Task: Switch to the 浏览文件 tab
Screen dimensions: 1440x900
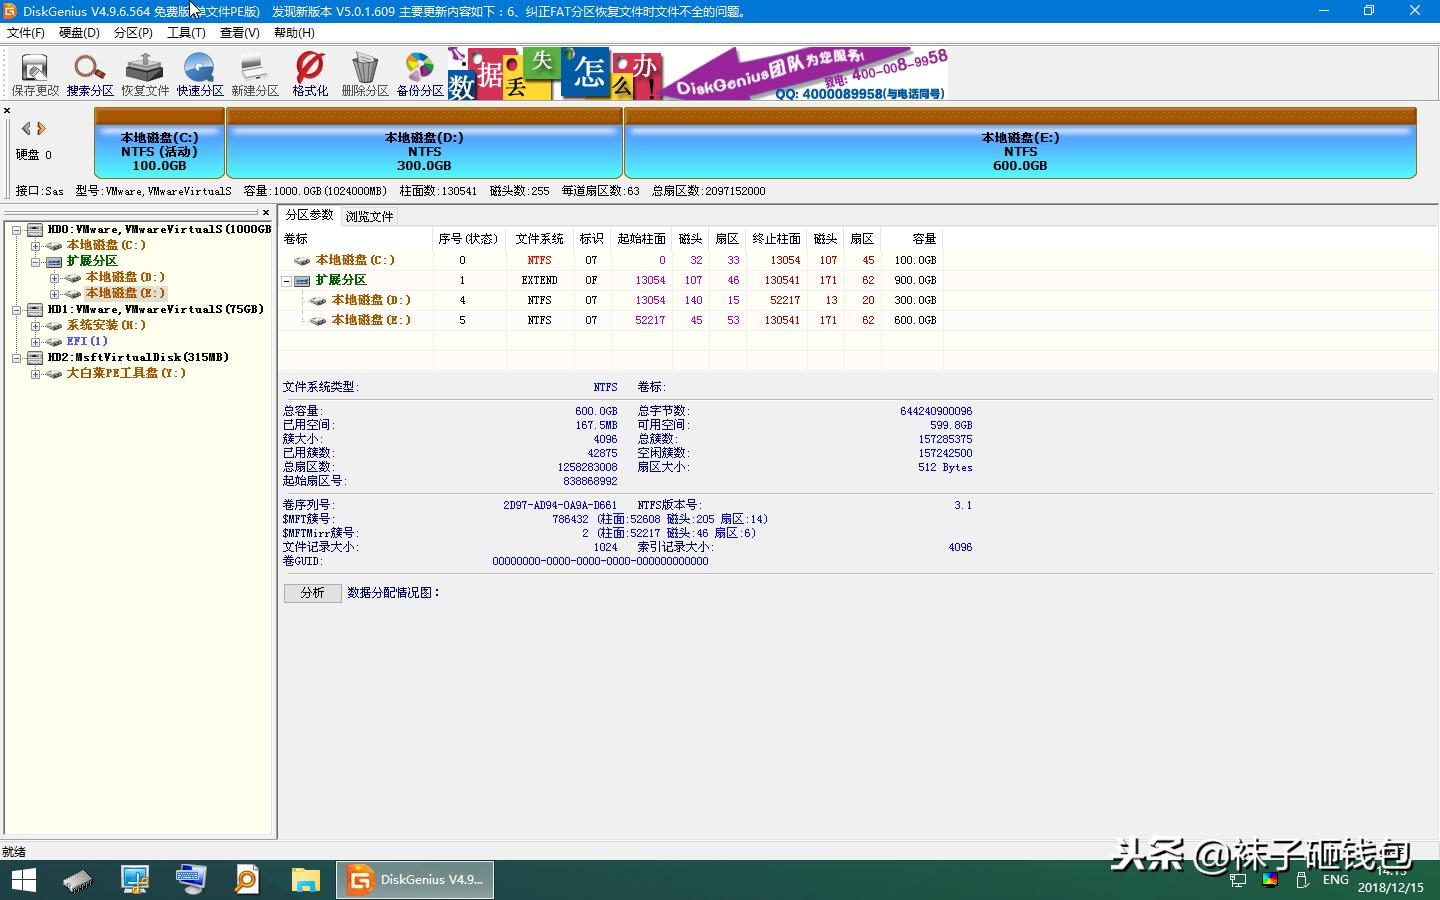Action: [369, 215]
